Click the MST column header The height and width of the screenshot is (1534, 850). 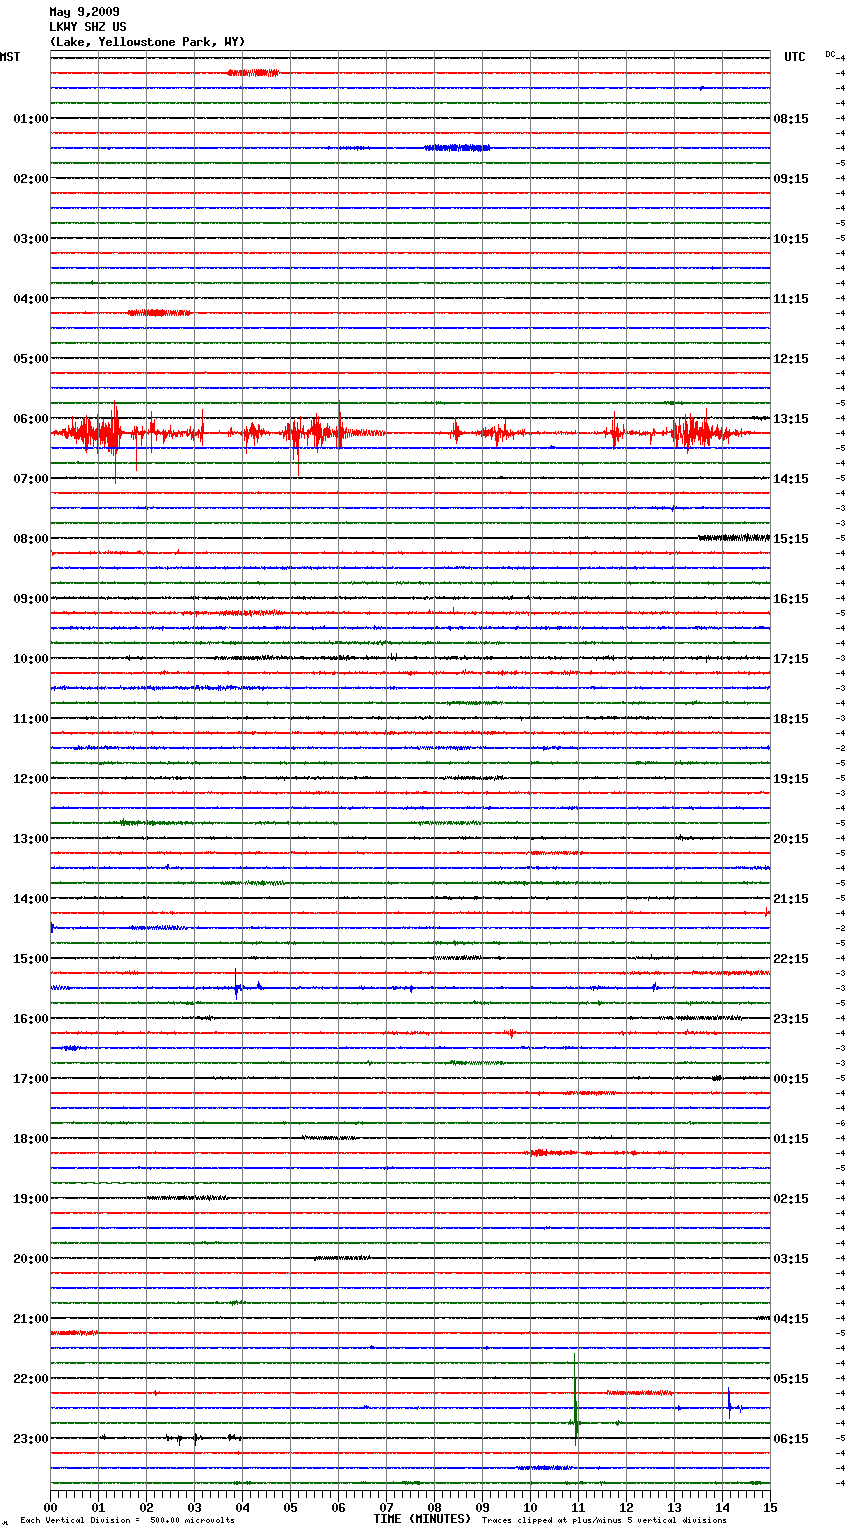pyautogui.click(x=10, y=57)
